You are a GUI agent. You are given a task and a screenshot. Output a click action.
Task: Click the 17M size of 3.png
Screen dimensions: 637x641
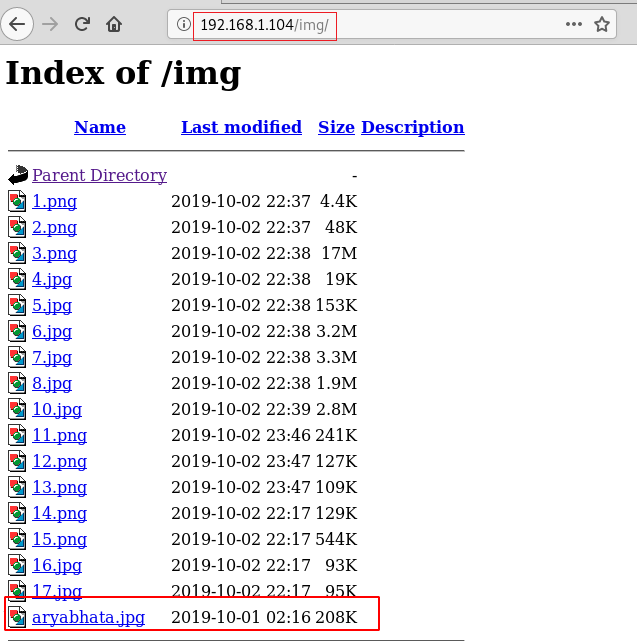339,253
